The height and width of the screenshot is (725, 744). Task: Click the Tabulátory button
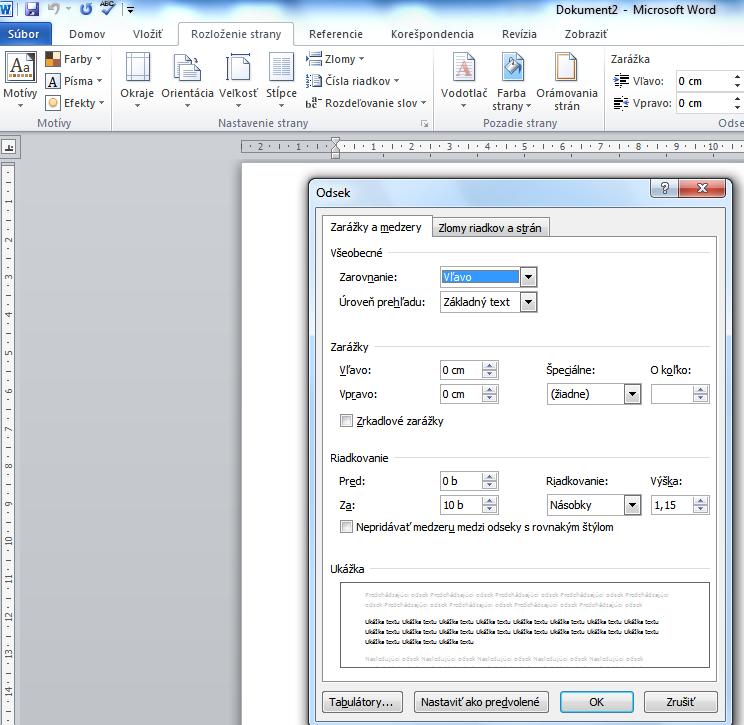[363, 702]
